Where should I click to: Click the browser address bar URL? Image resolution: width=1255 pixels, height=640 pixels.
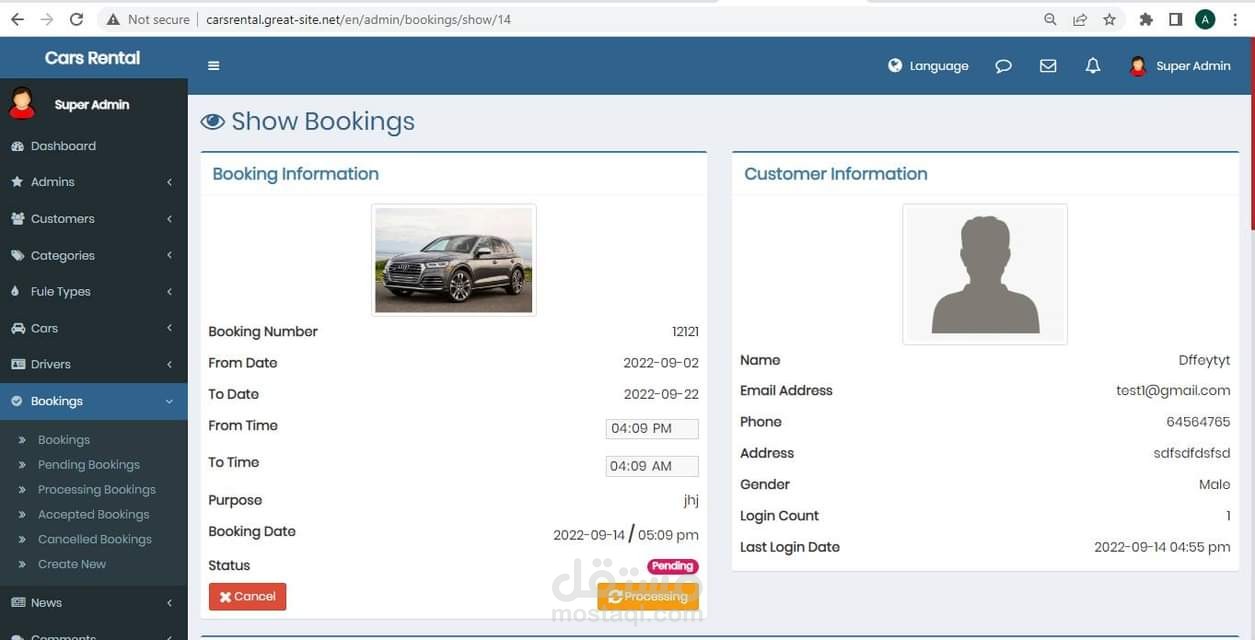[358, 19]
